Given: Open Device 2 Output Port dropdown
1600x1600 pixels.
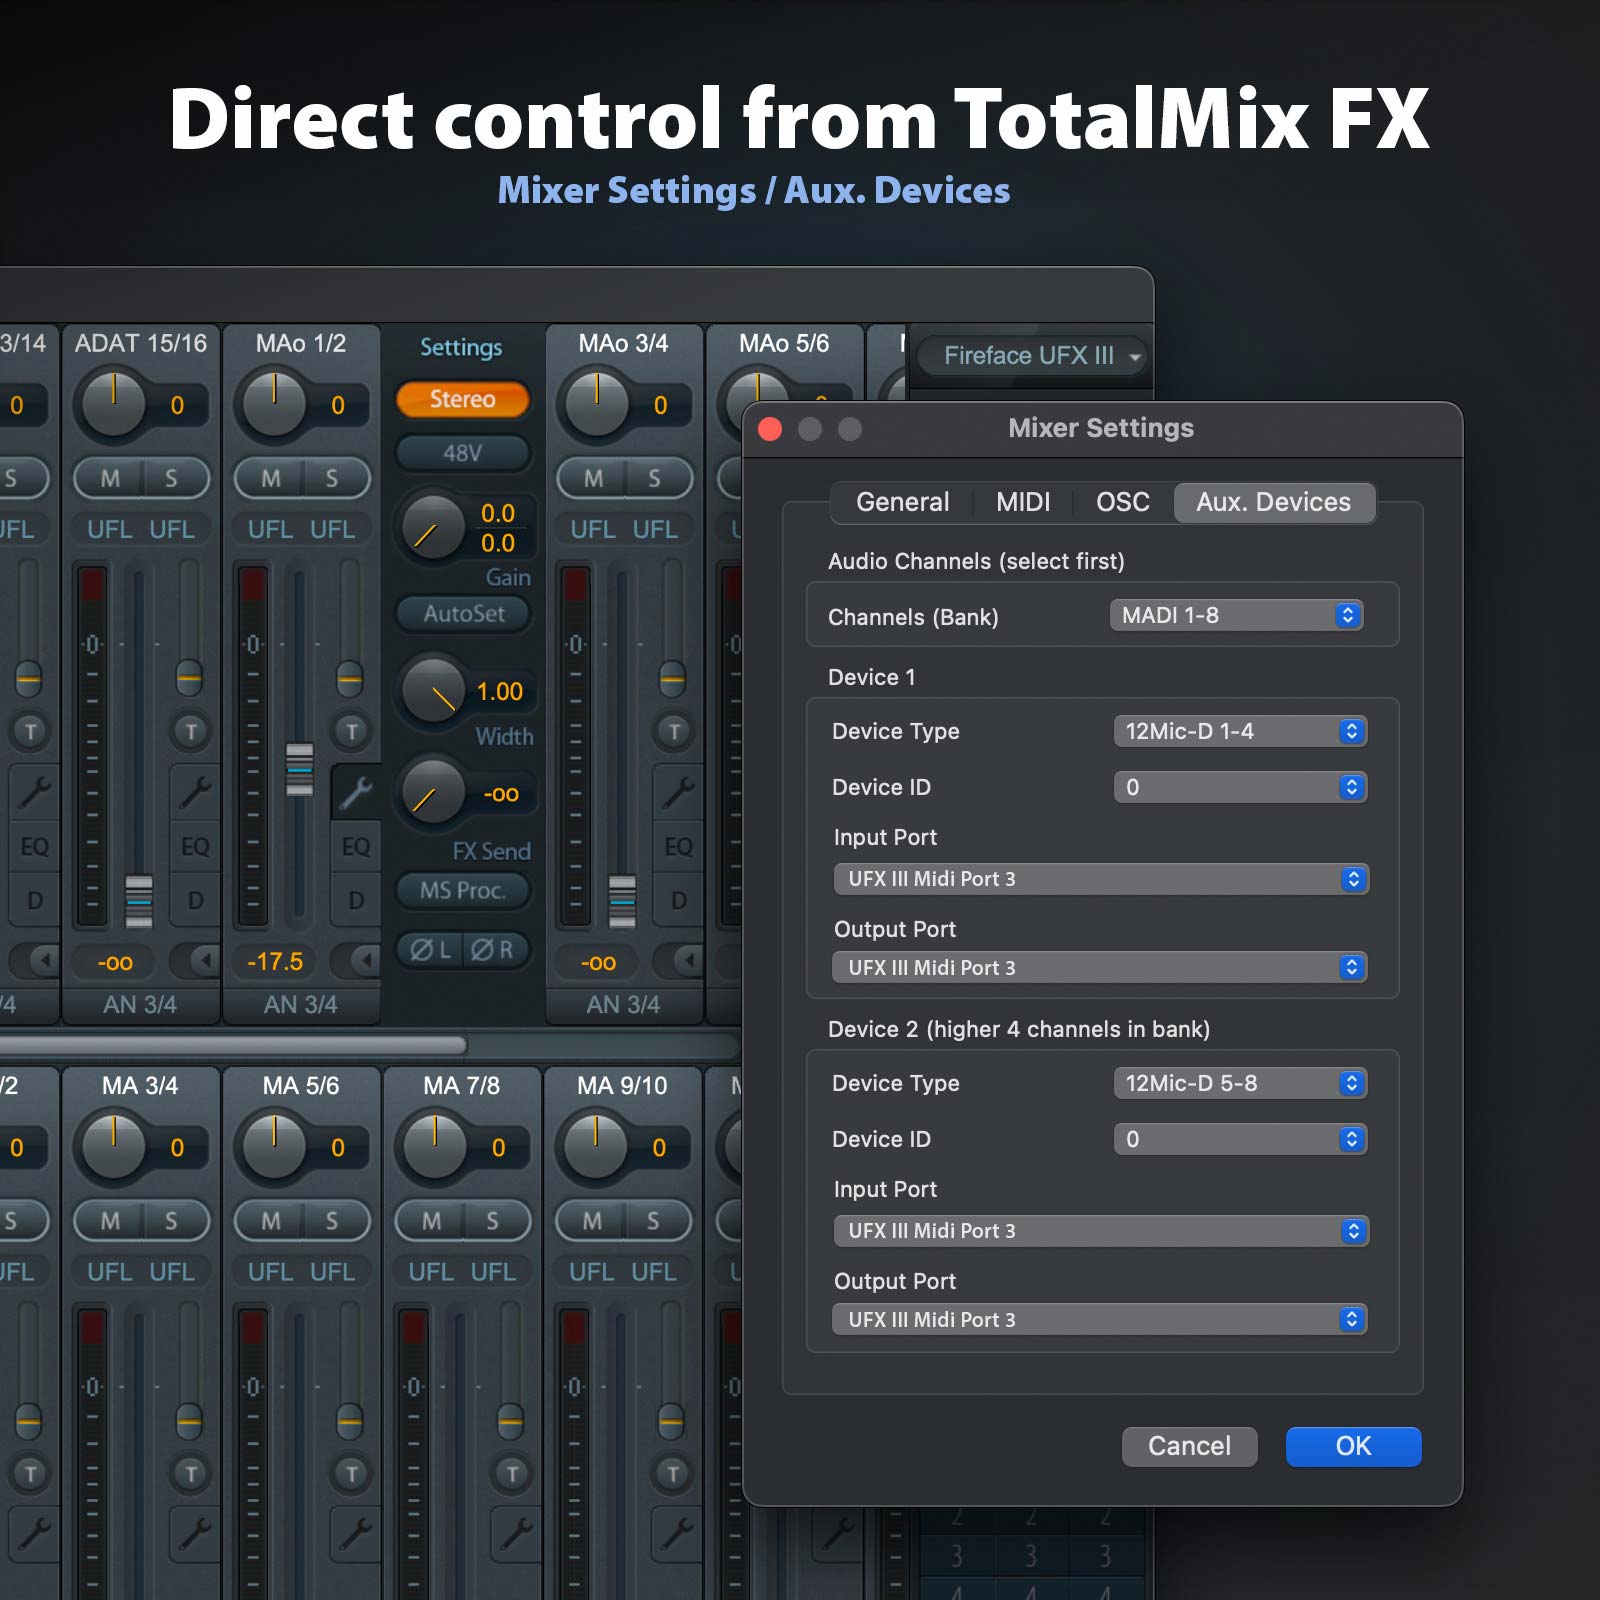Looking at the screenshot, I should [1100, 1319].
